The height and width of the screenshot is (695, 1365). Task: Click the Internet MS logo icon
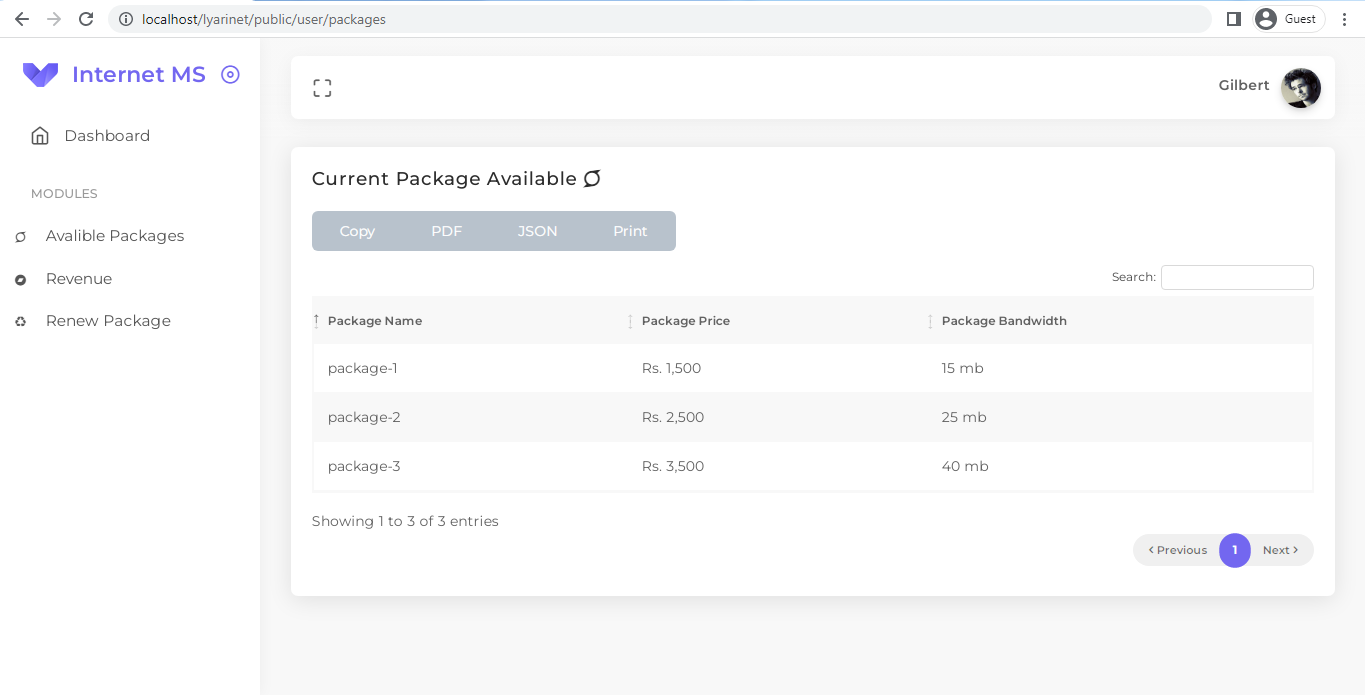(39, 74)
